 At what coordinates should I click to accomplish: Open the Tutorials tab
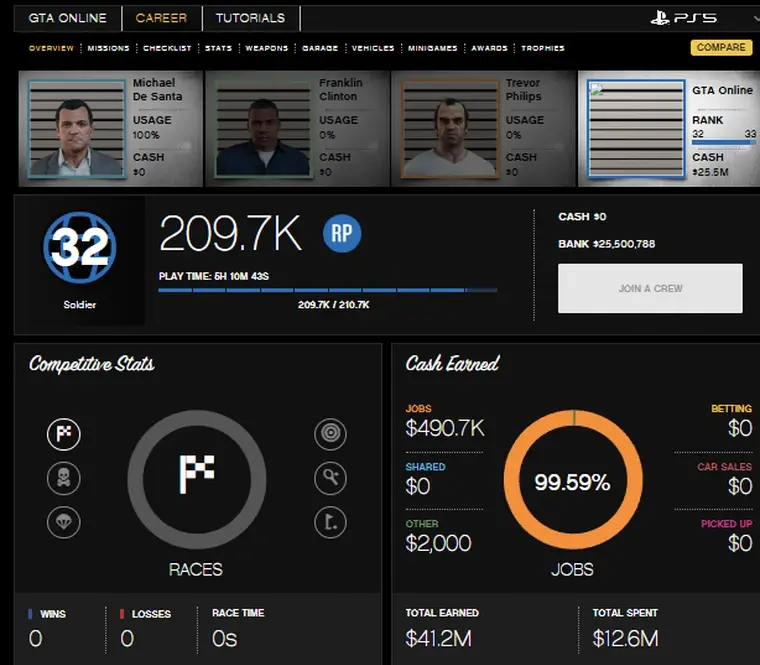click(x=251, y=18)
